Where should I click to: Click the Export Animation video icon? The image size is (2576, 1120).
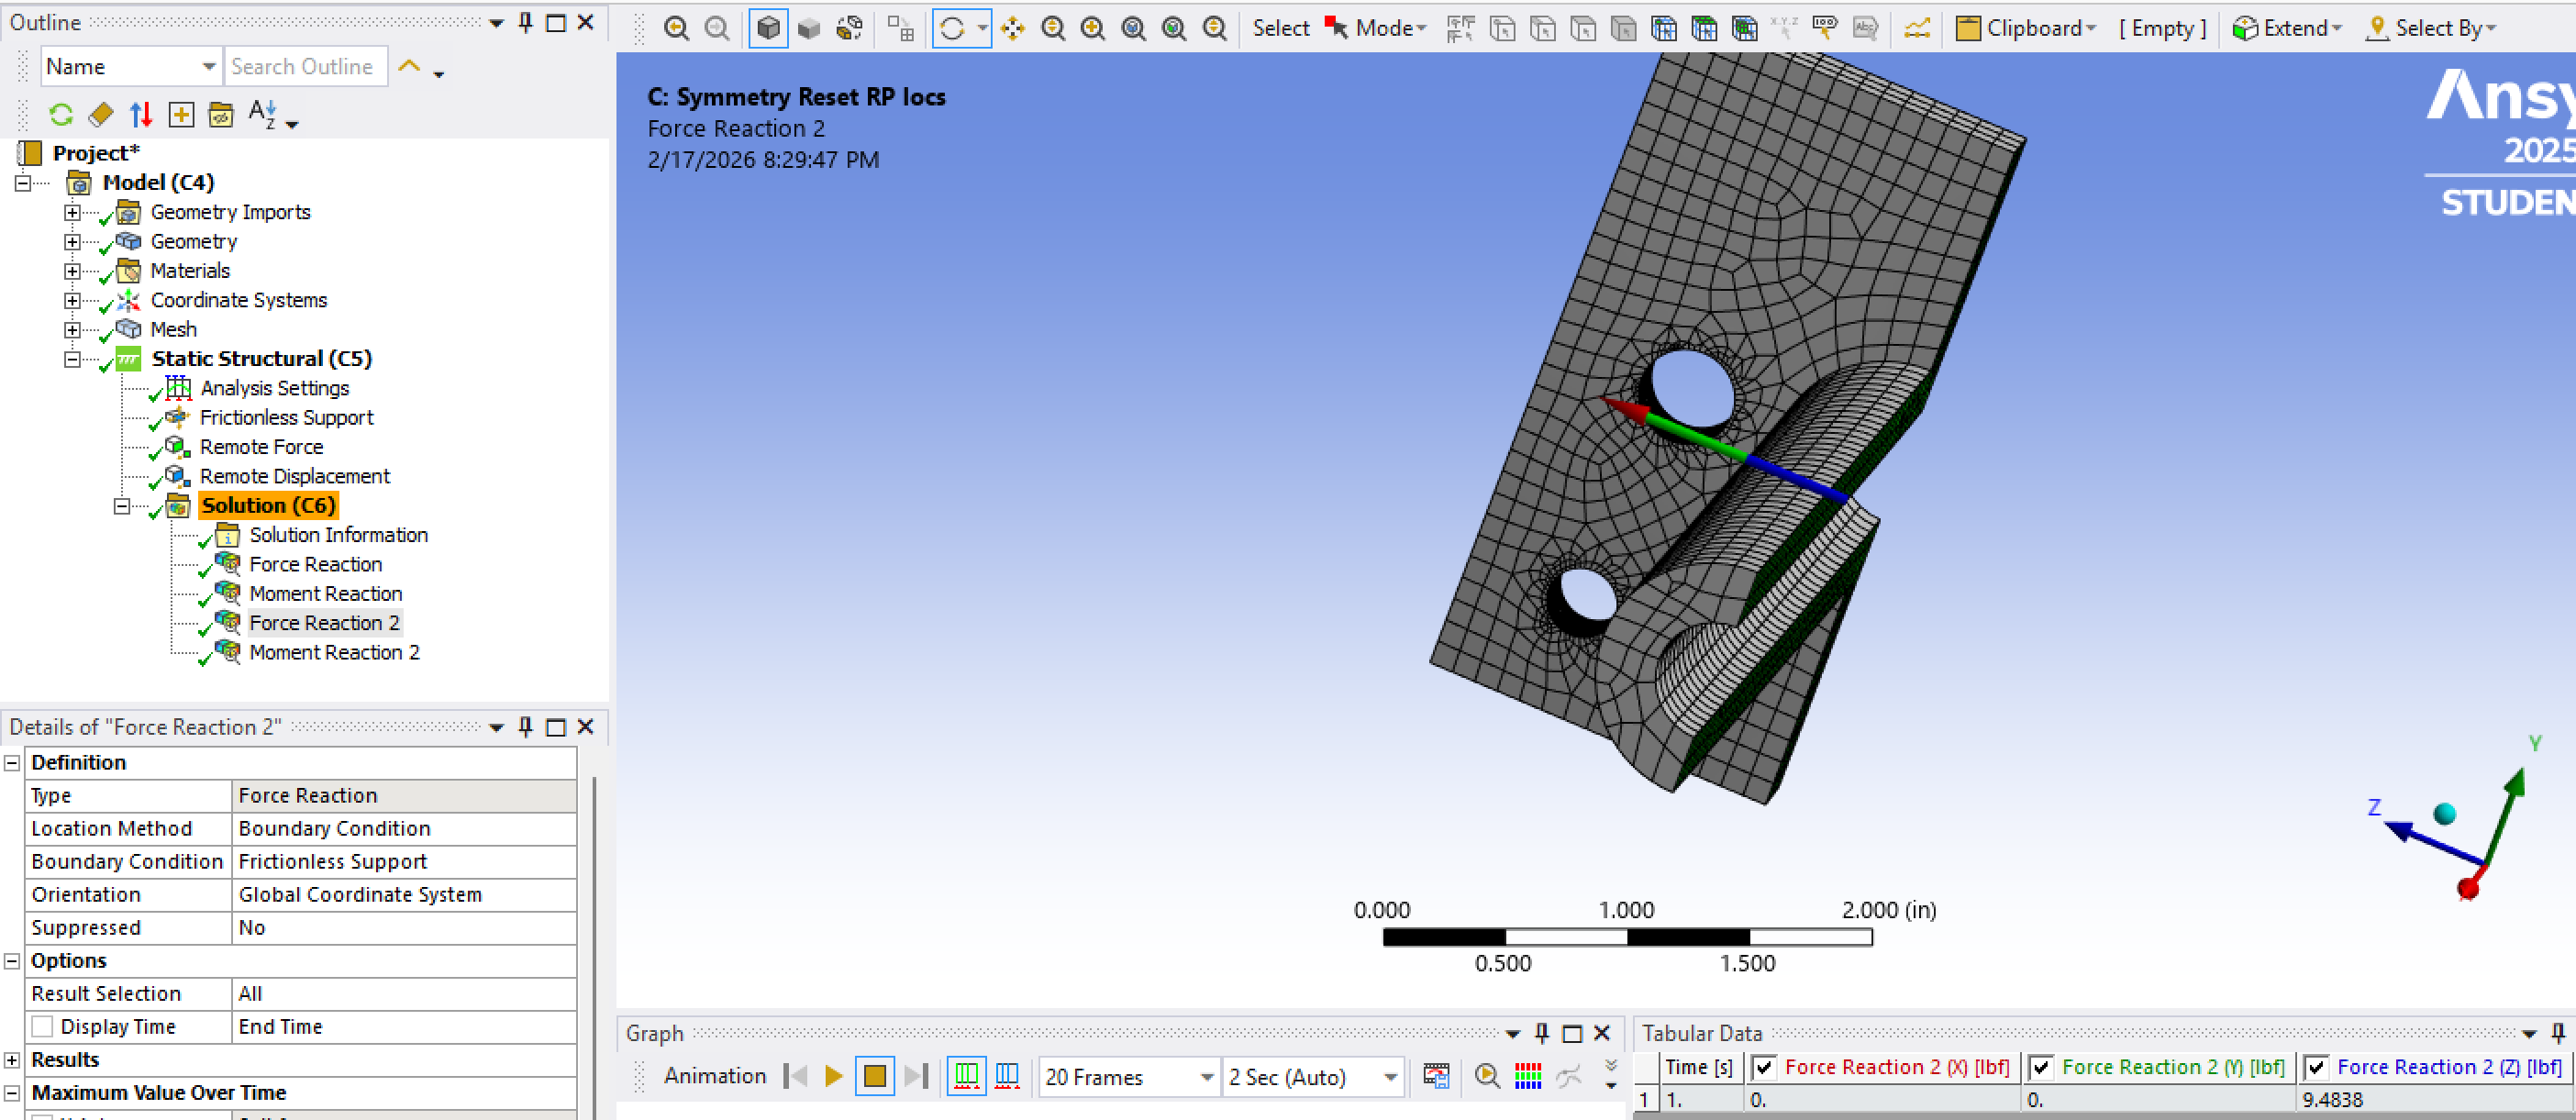[x=1436, y=1076]
